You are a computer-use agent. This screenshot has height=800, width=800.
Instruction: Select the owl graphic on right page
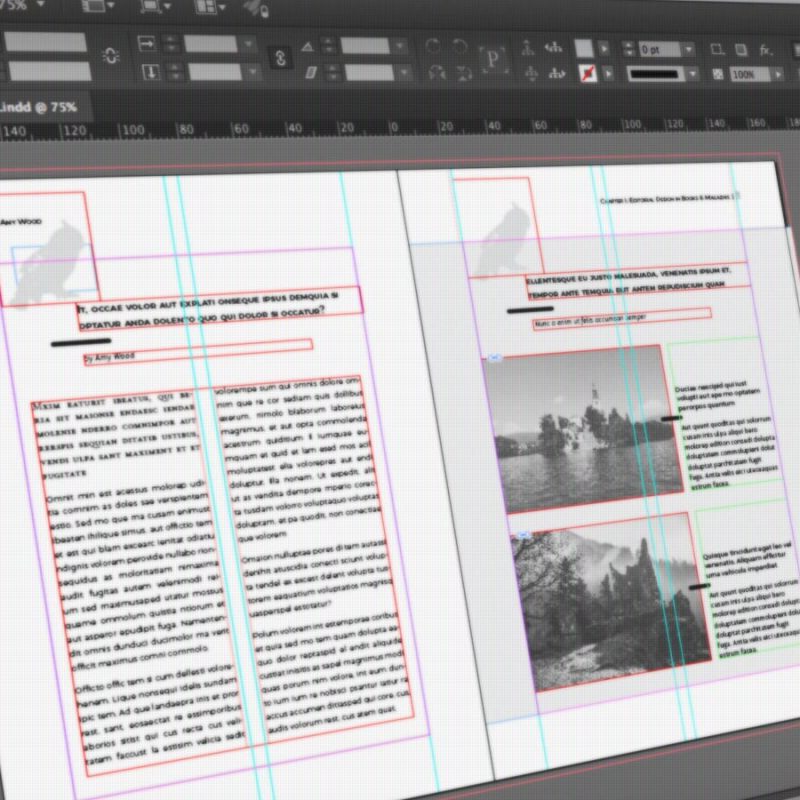(x=505, y=240)
